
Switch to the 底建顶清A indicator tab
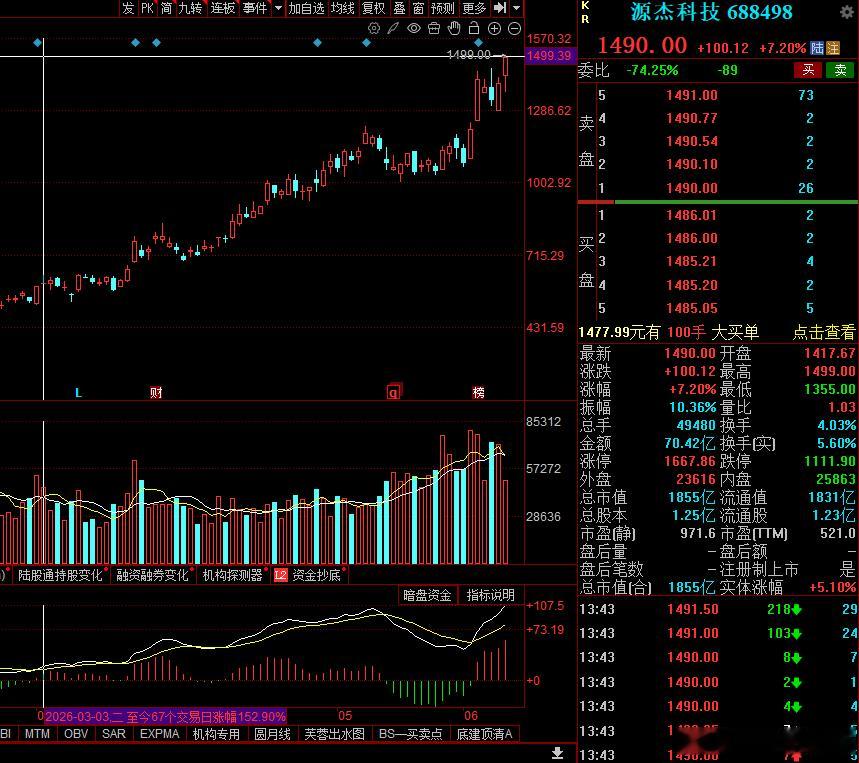[484, 734]
